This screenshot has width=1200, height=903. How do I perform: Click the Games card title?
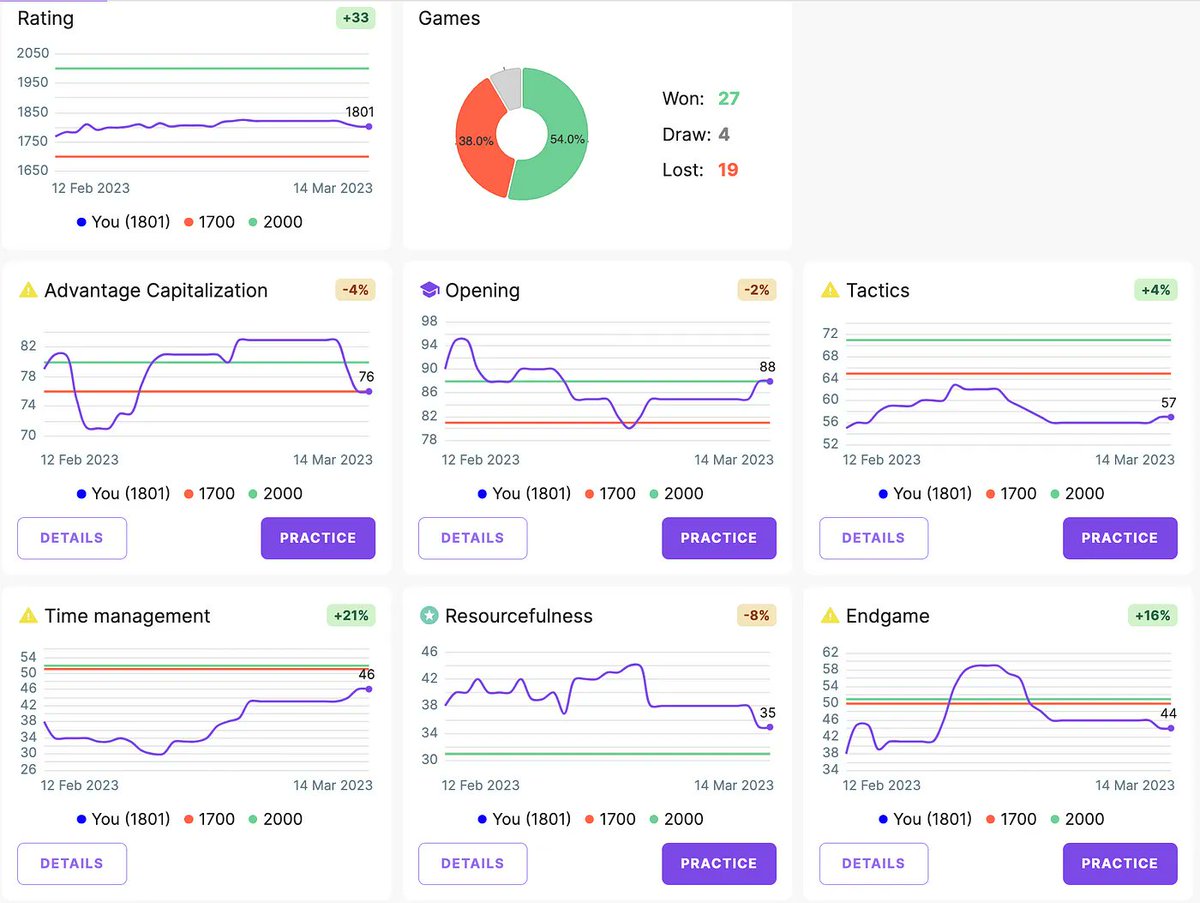click(x=449, y=18)
